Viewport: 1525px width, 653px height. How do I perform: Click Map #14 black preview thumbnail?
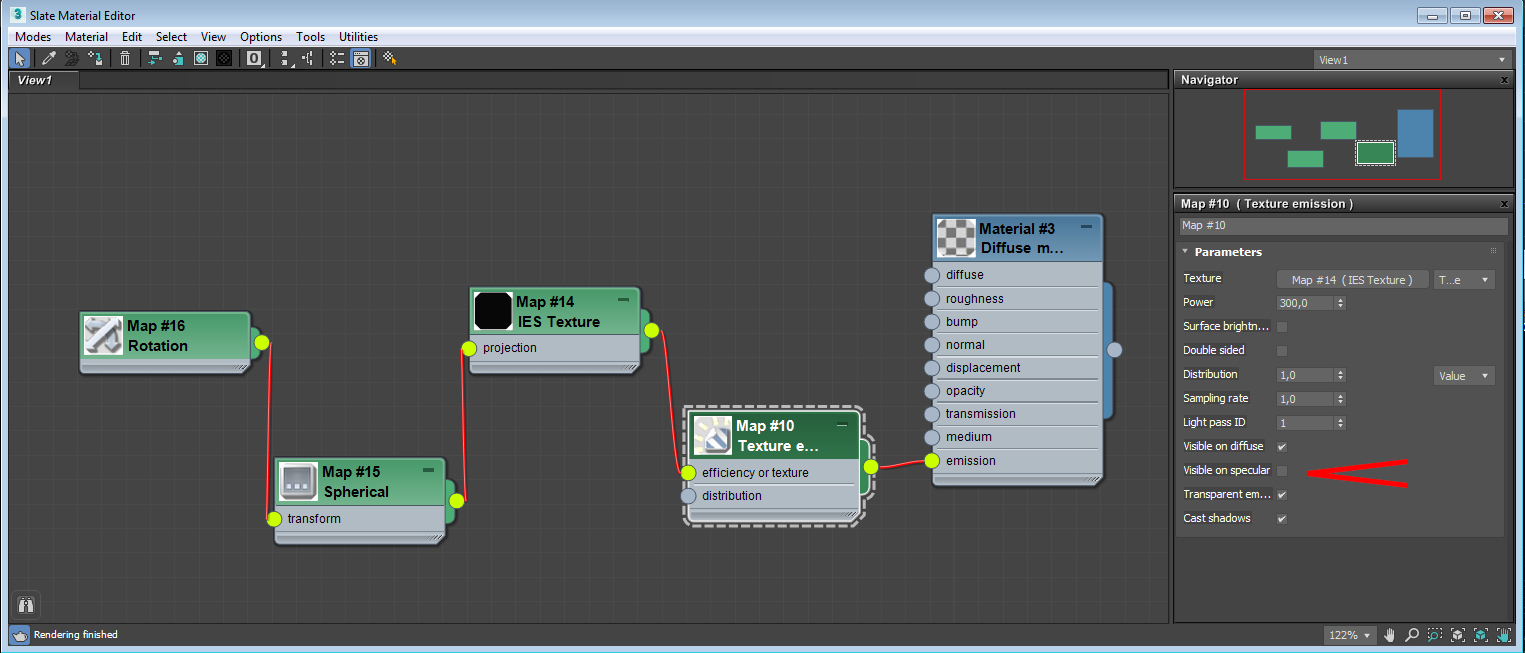pyautogui.click(x=493, y=311)
